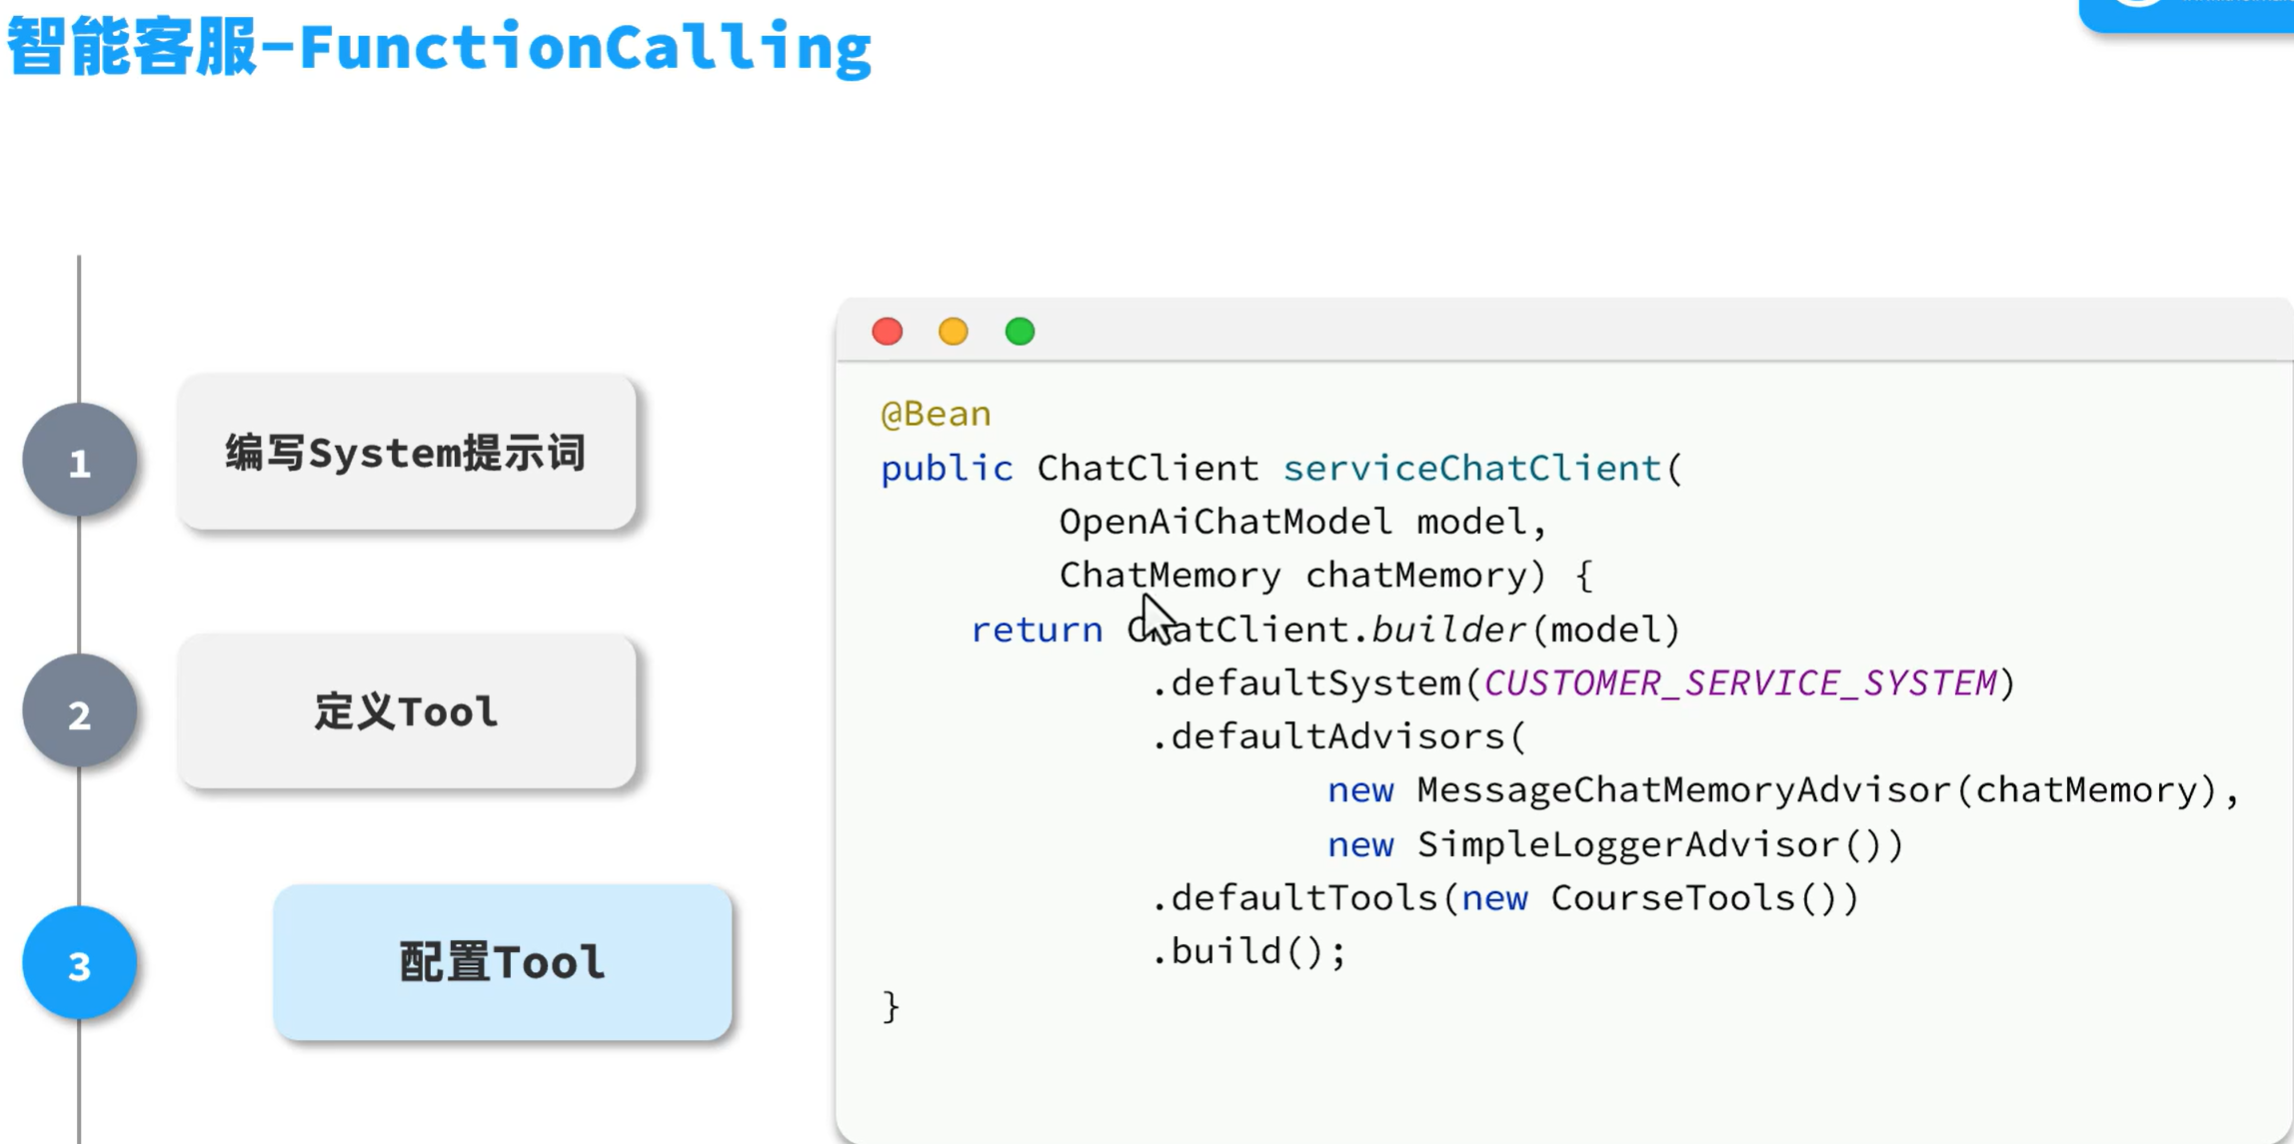Click the red window dot
The width and height of the screenshot is (2294, 1144).
click(887, 331)
